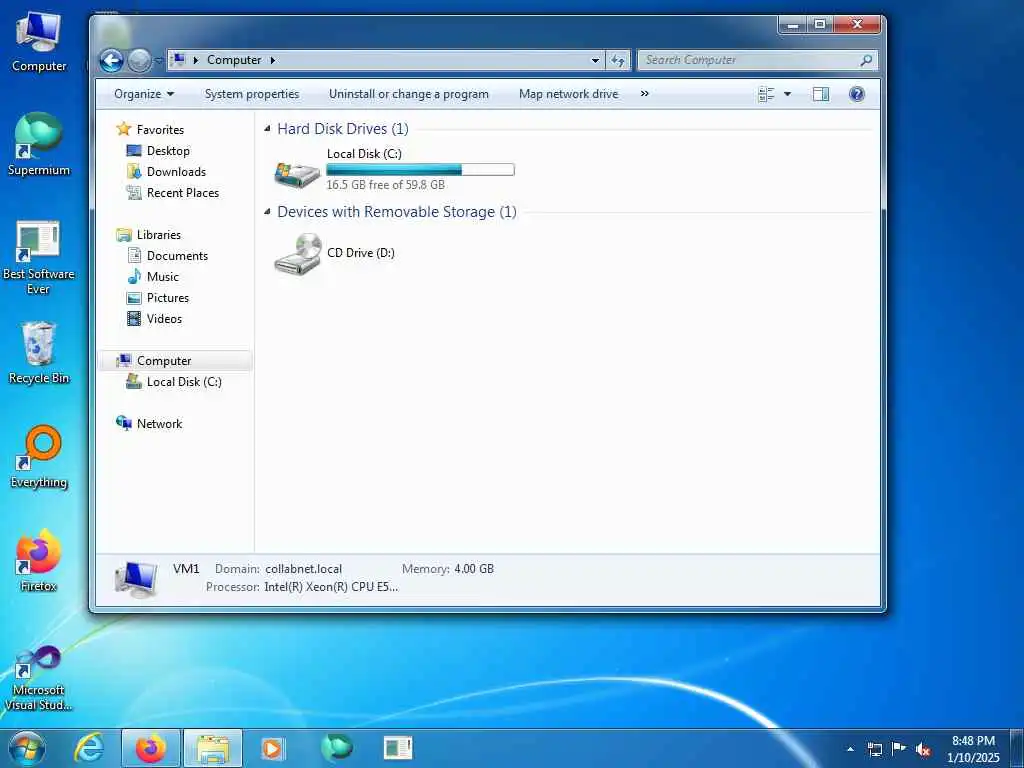
Task: Collapse the Hard Disk Drives group
Action: [x=268, y=129]
